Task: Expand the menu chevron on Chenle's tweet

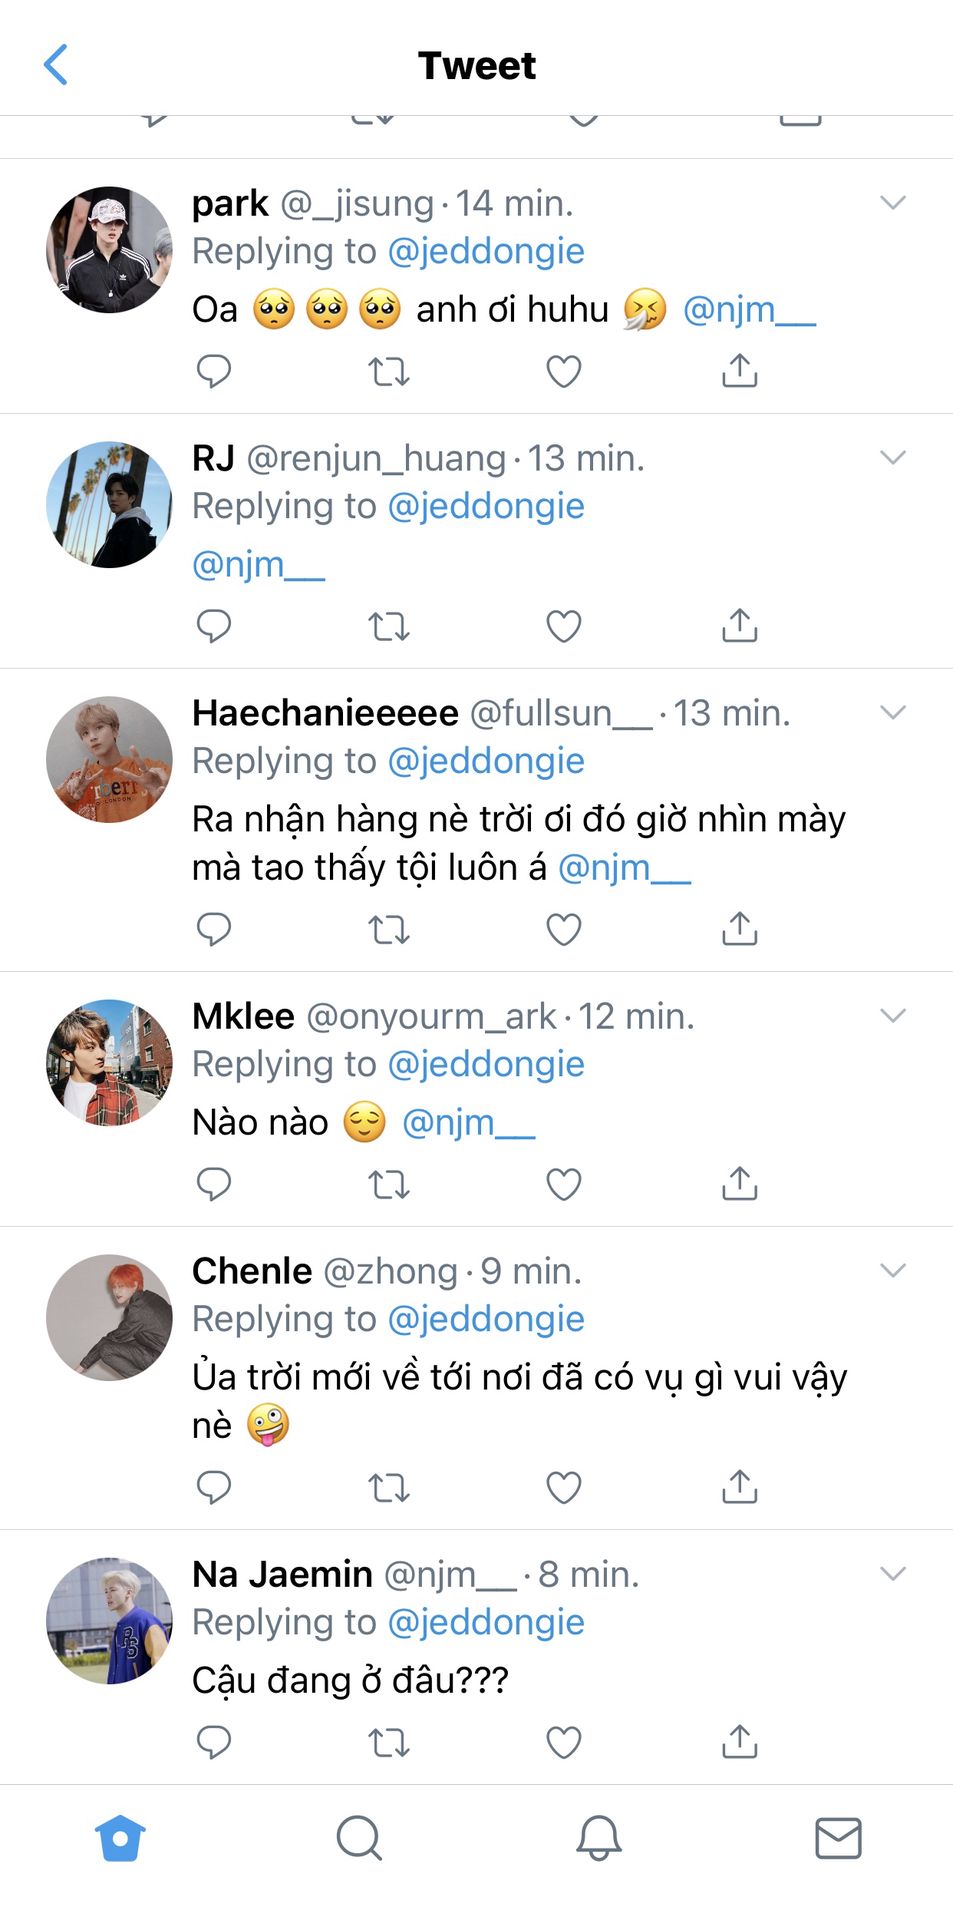Action: [x=892, y=1271]
